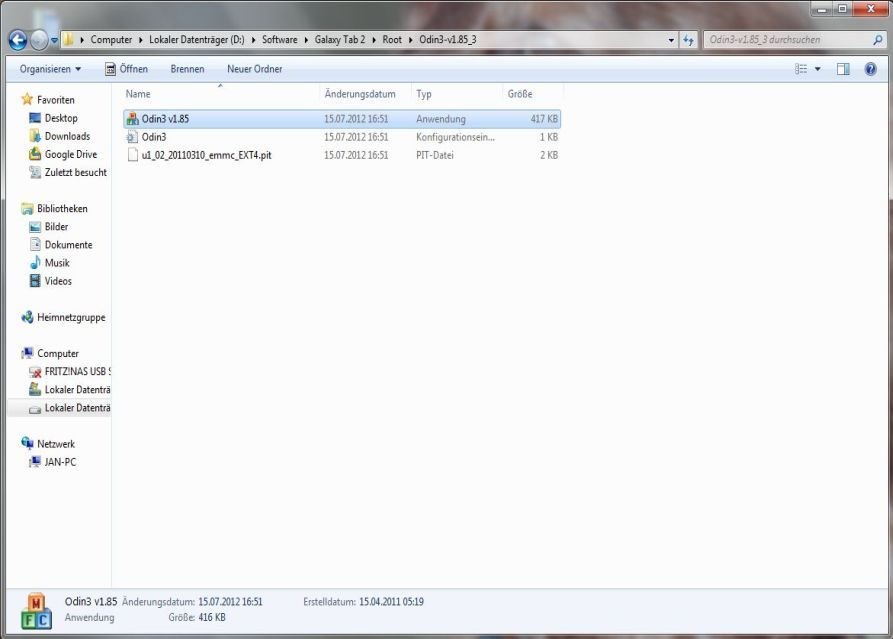Viewport: 893px width, 639px height.
Task: Select the Odin3 v1.85 application icon
Action: pos(133,119)
